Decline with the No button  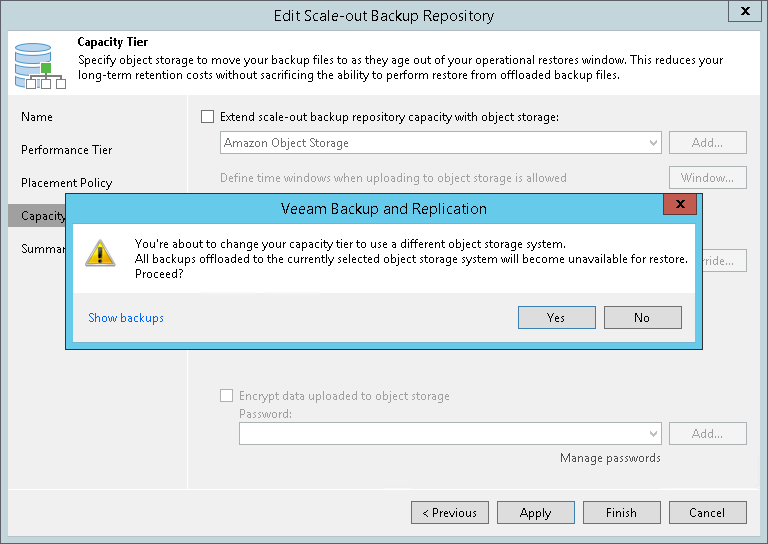(643, 318)
